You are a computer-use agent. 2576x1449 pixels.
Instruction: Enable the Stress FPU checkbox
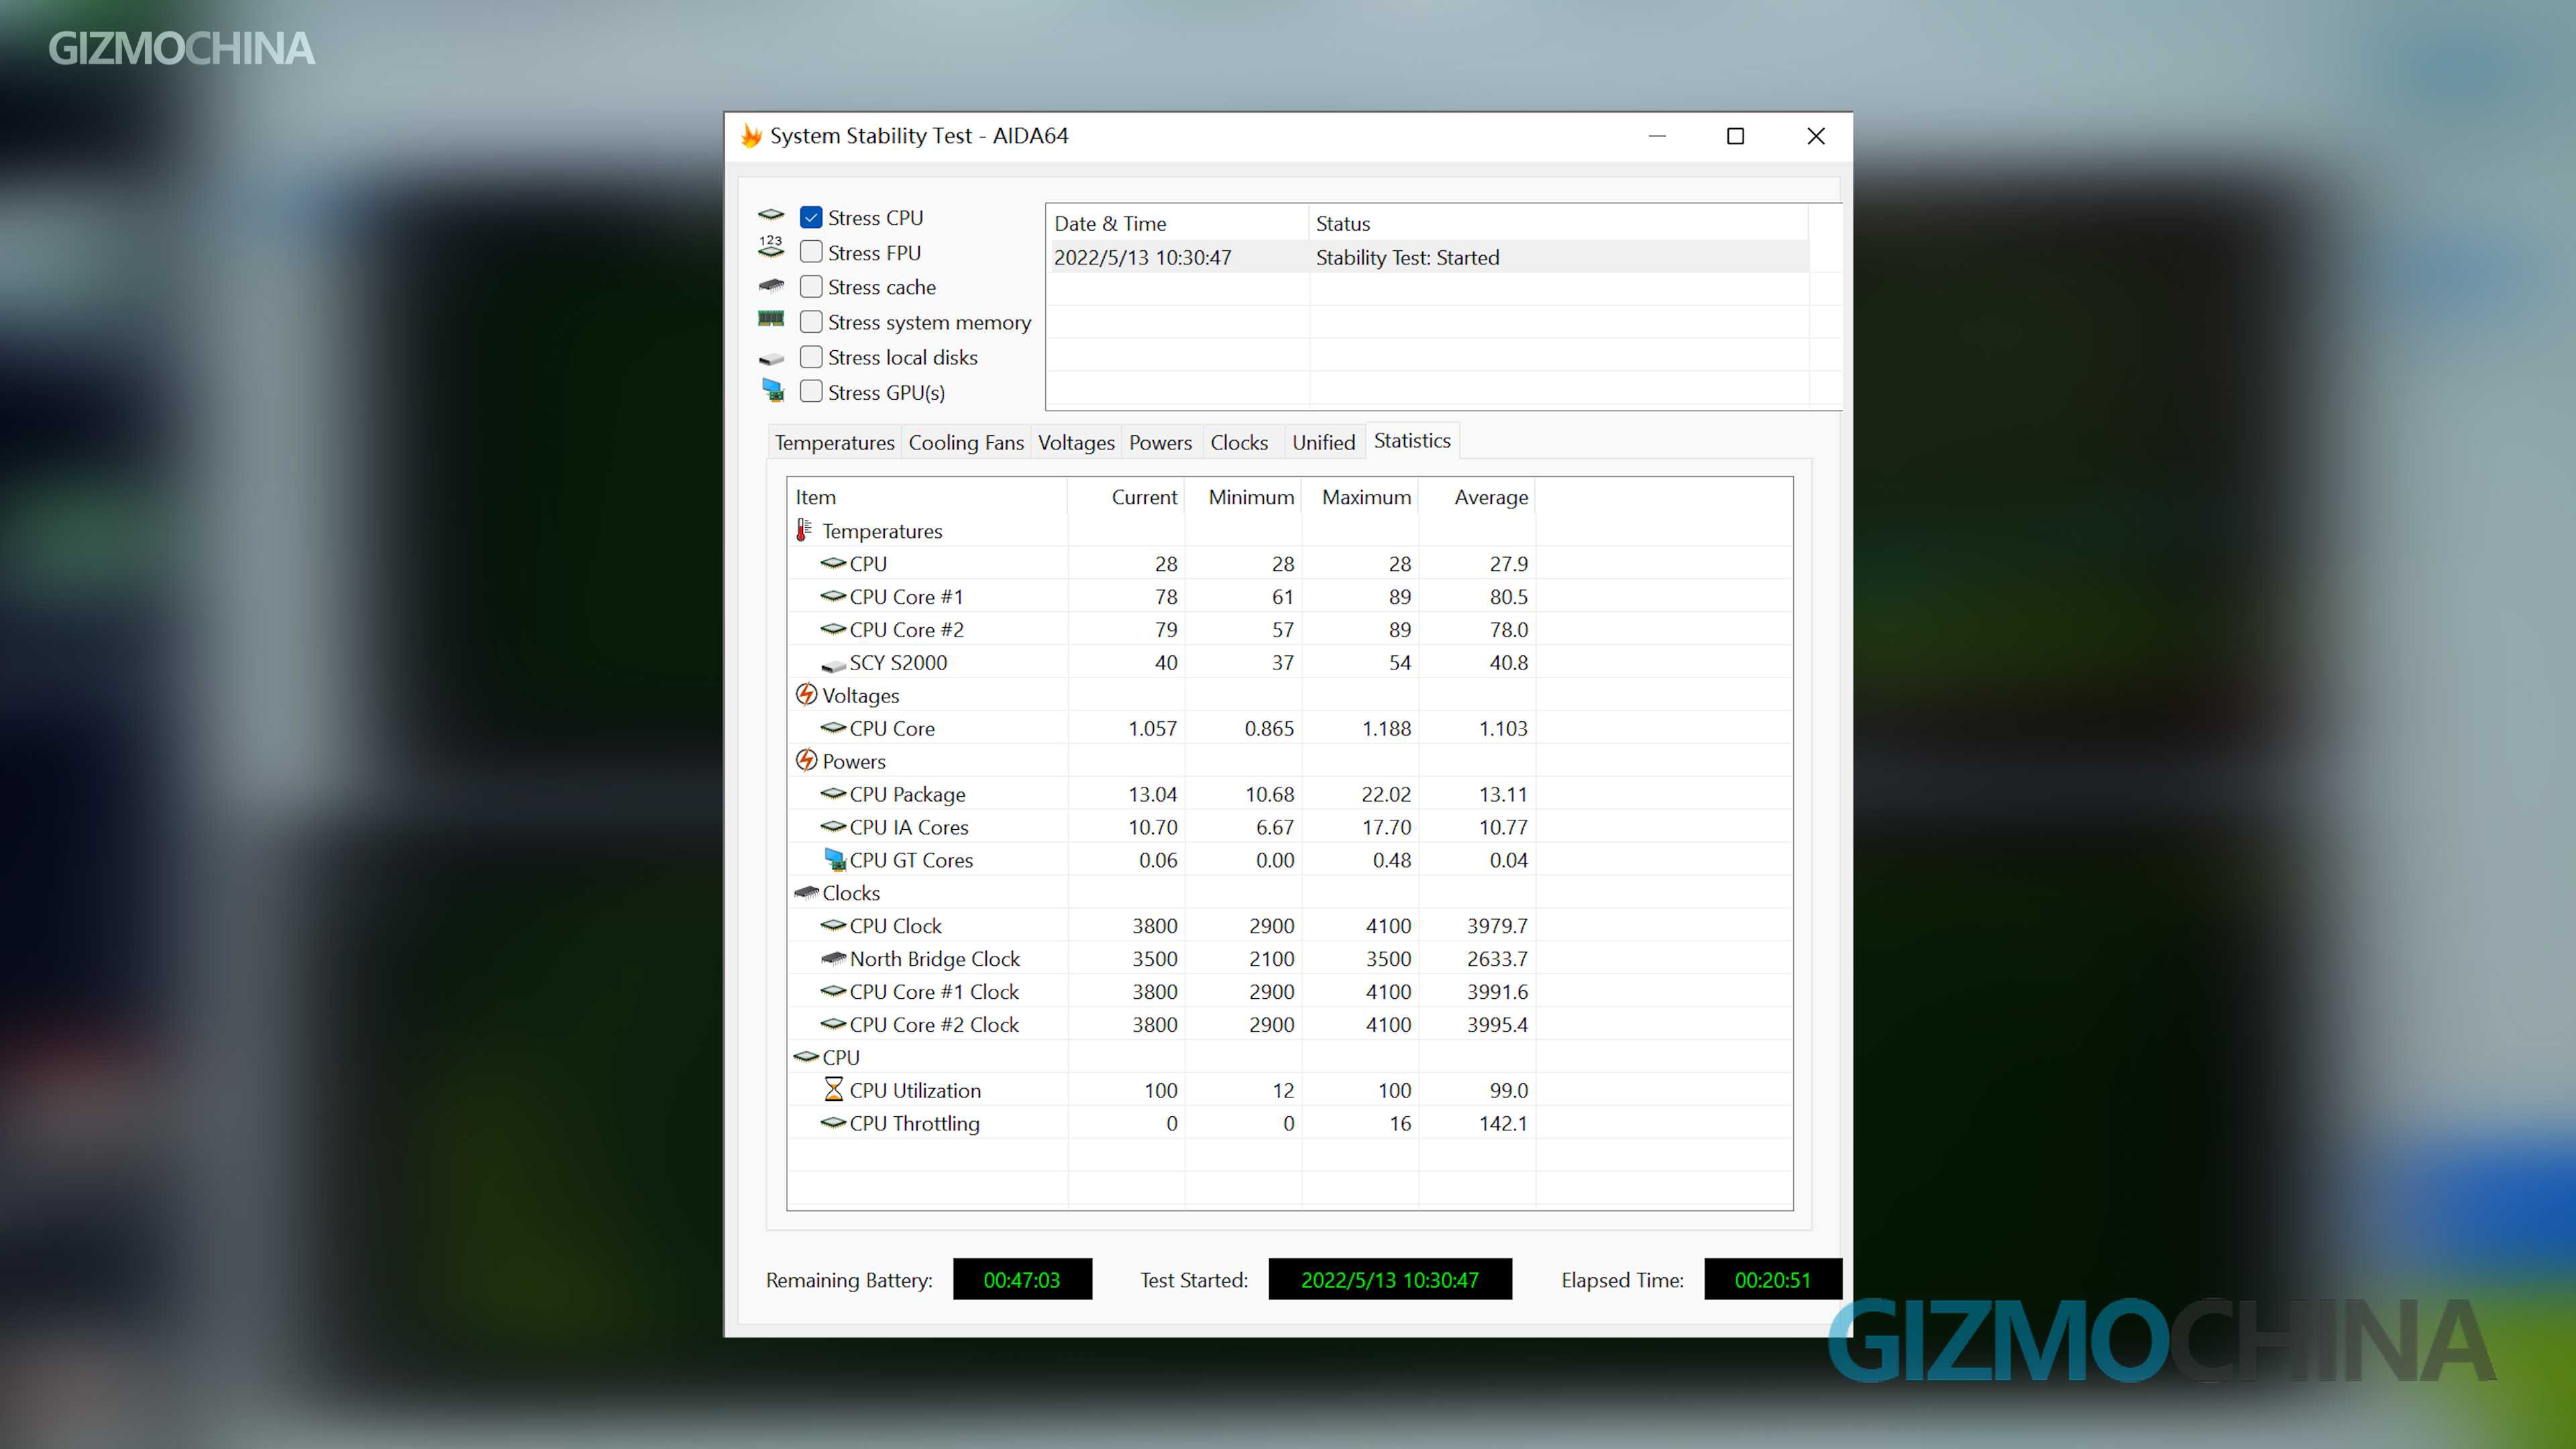811,252
